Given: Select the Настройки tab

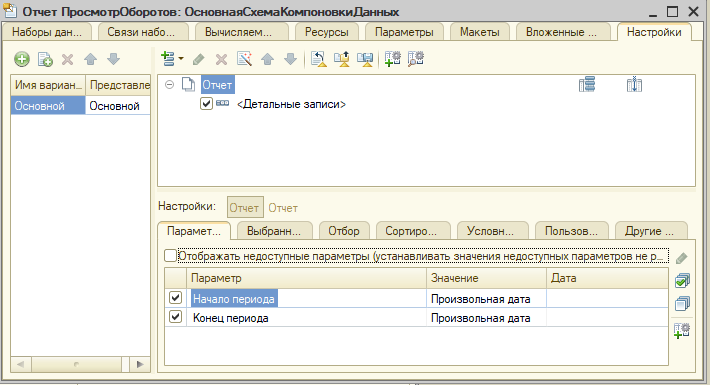Looking at the screenshot, I should point(654,32).
